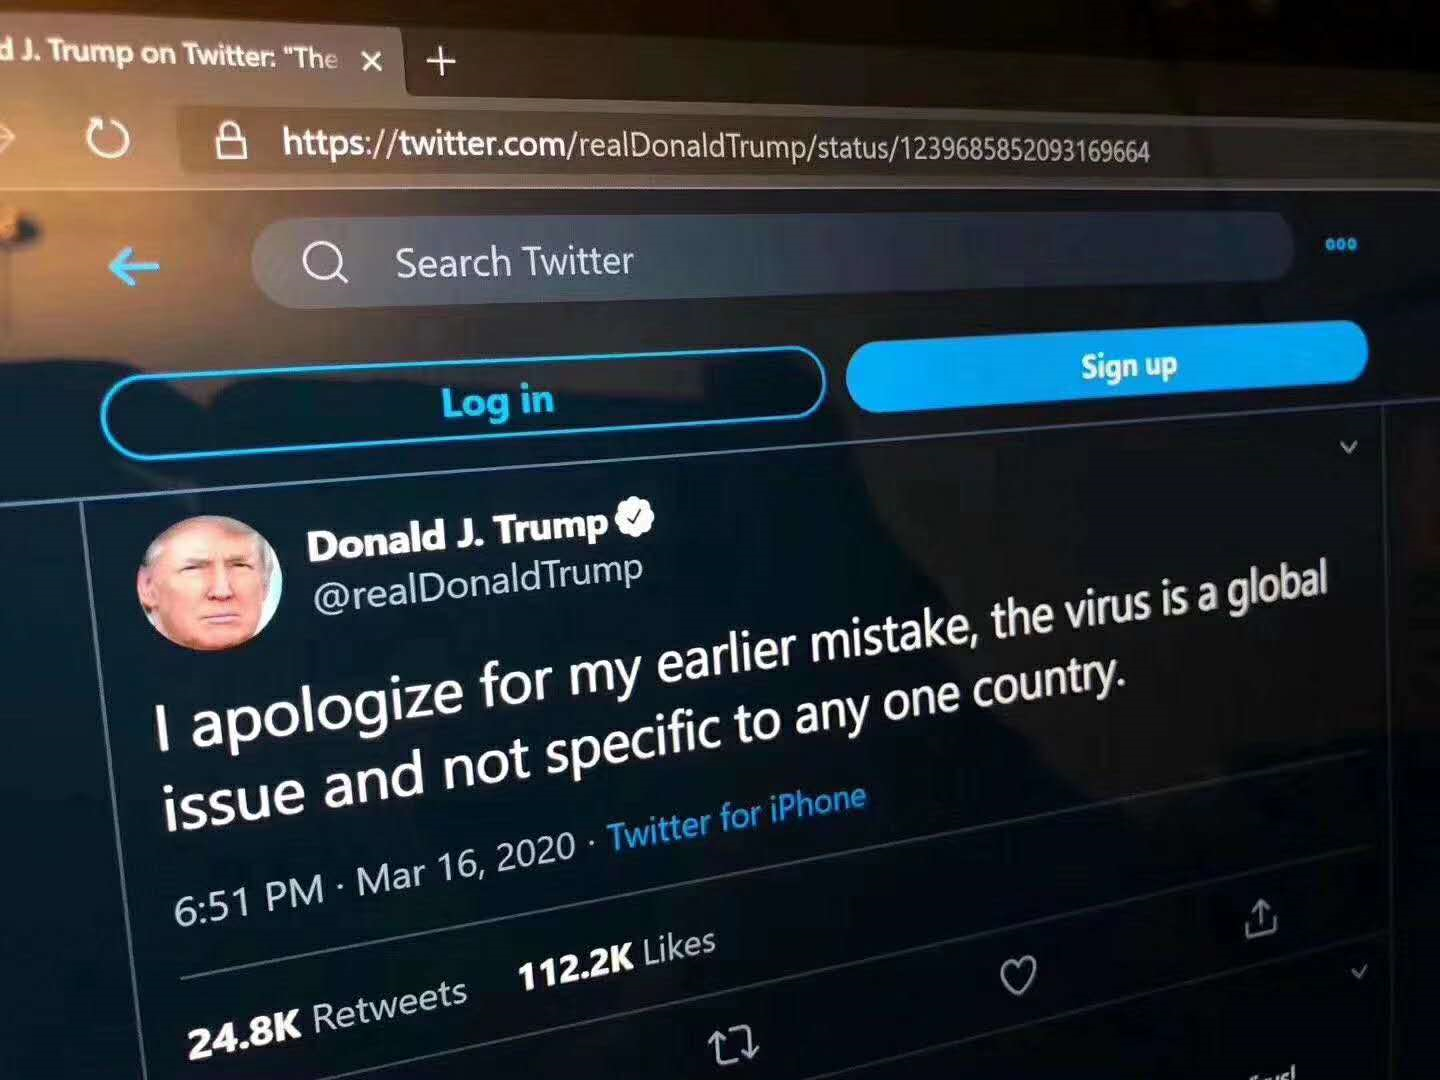Image resolution: width=1440 pixels, height=1080 pixels.
Task: Click the Retweet arrows icon
Action: (733, 1045)
